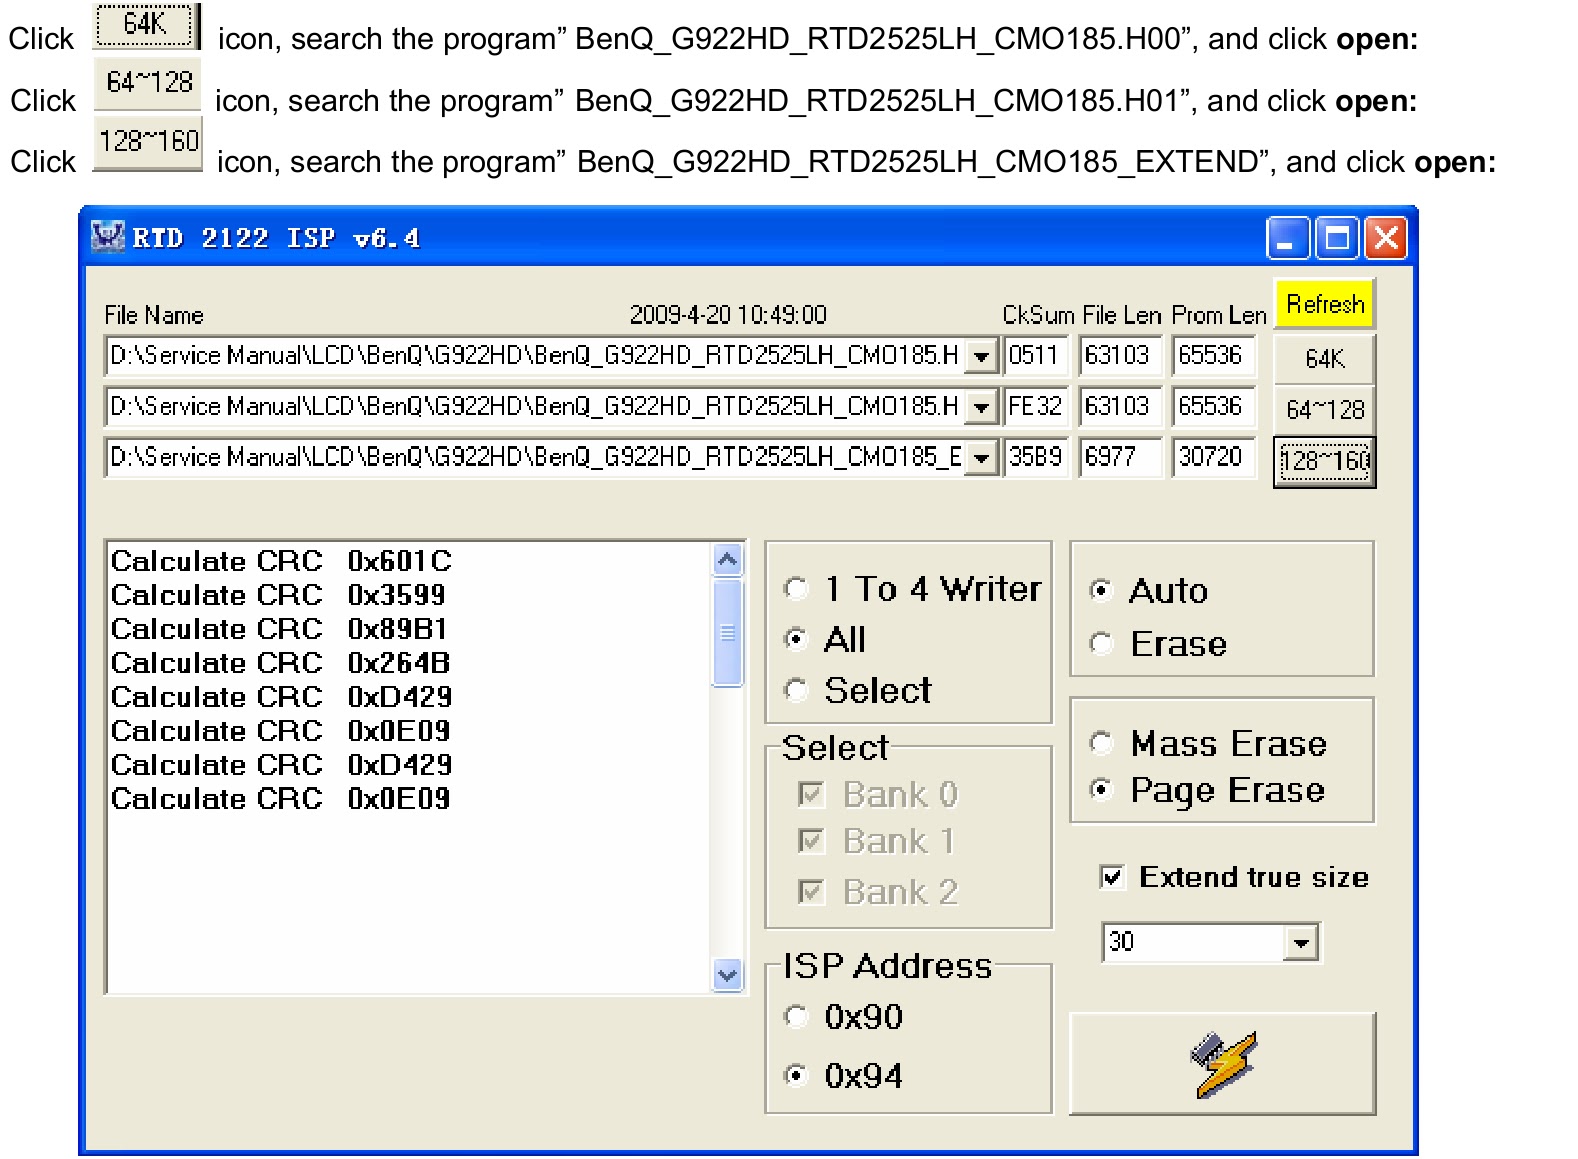Click the first row File Len 63103 field
This screenshot has width=1578, height=1159.
1120,356
